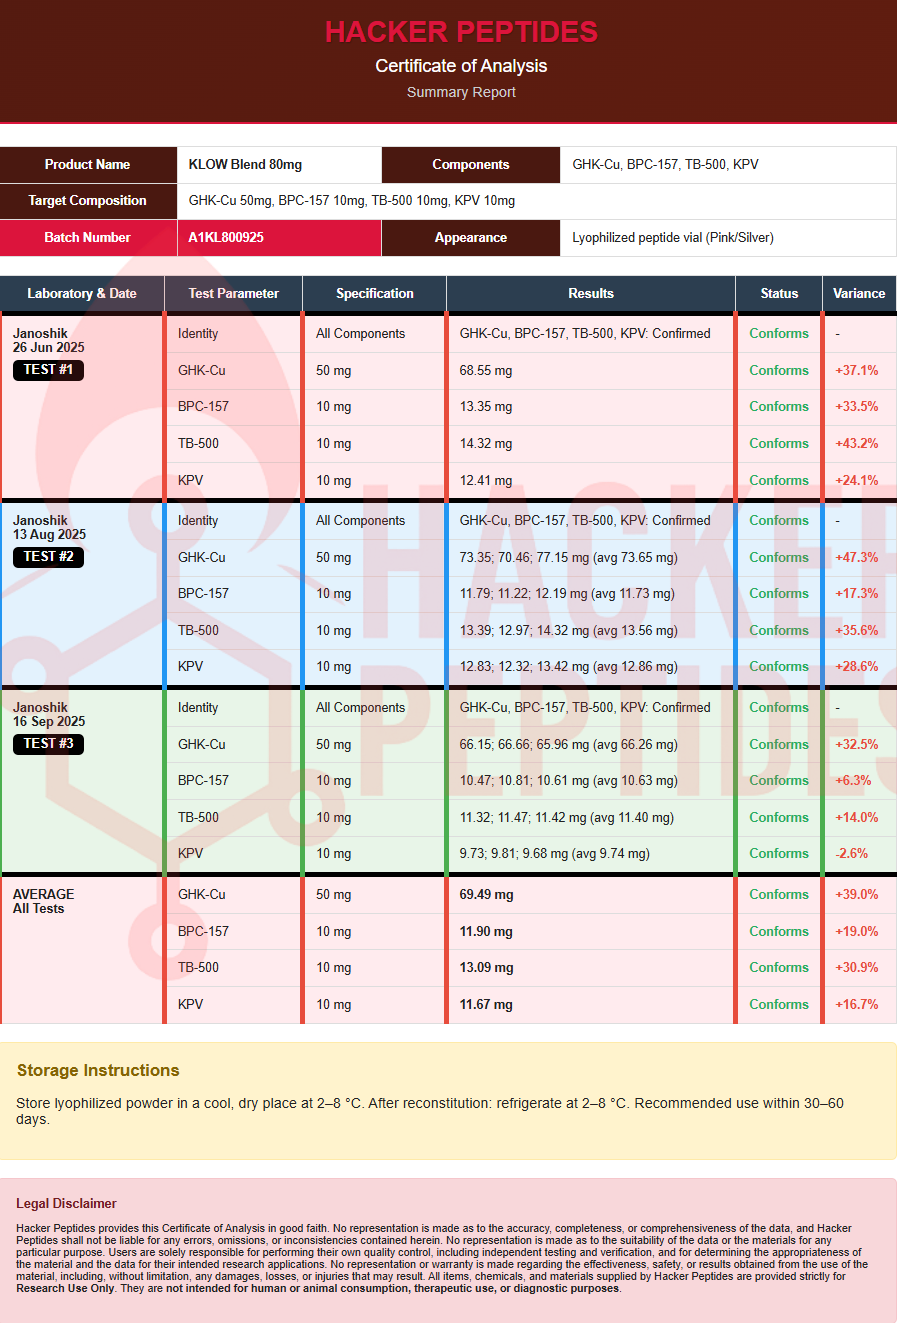Viewport: 897px width, 1323px height.
Task: Select average BPC-157 result '11.90 mg'
Action: [x=486, y=932]
